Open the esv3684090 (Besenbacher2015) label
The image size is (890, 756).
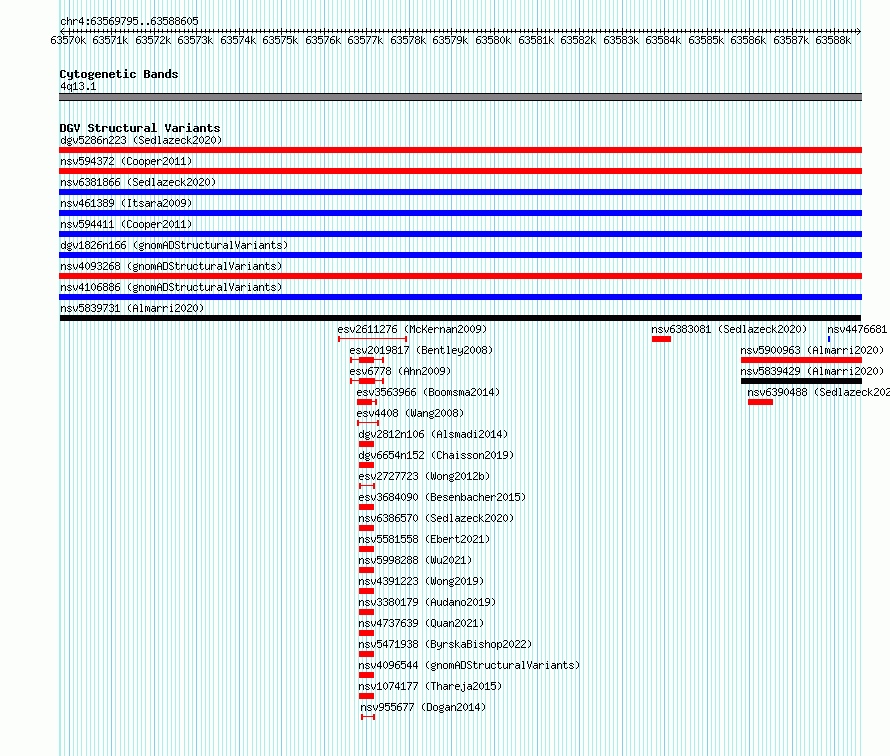coord(442,497)
